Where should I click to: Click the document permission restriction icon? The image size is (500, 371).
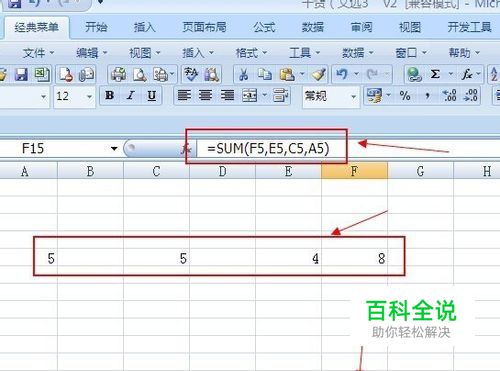(66, 74)
